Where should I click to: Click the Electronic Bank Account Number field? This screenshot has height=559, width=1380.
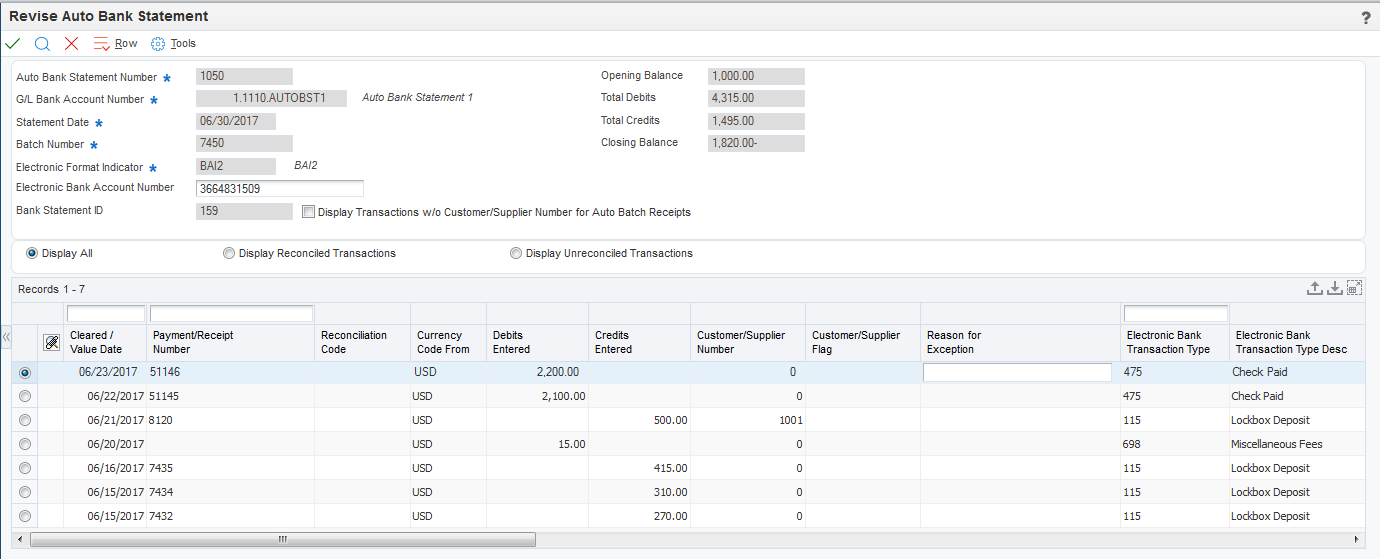coord(280,189)
